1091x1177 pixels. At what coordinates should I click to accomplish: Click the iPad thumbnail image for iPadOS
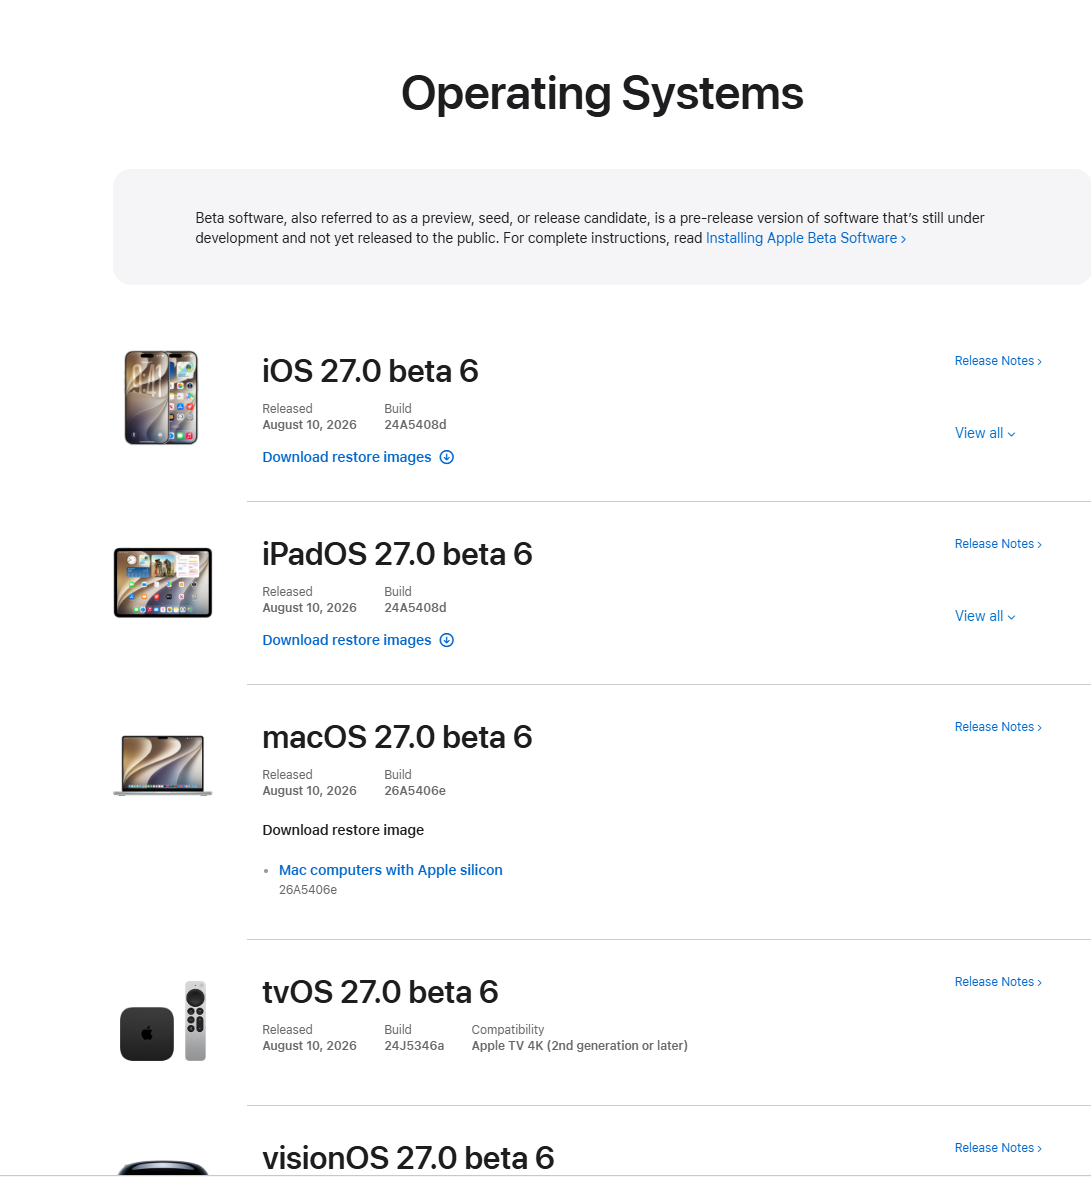point(163,582)
